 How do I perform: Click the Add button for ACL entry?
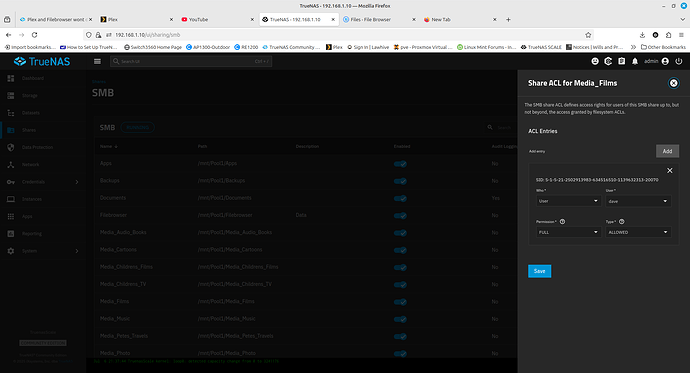(x=667, y=151)
